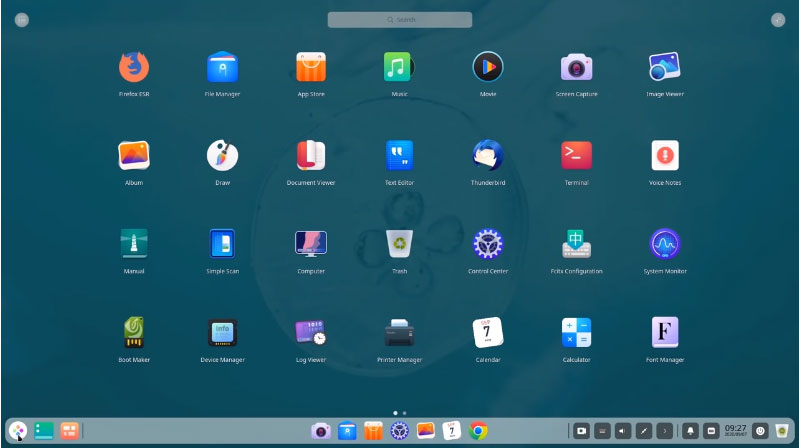This screenshot has height=448, width=799.
Task: Open the App Store grid icon
Action: tap(311, 67)
